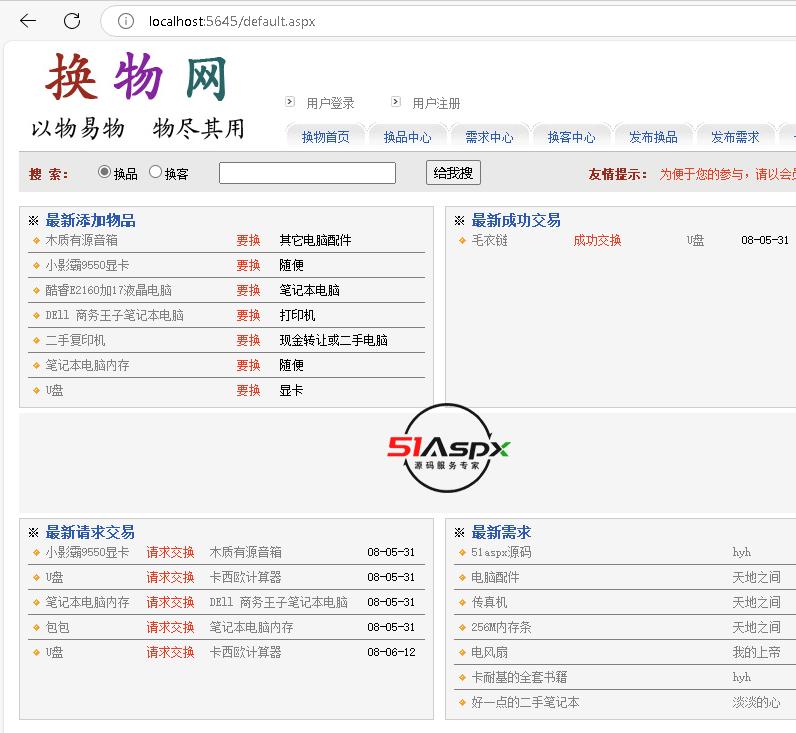Click the 51Aspx logo banner

click(449, 449)
